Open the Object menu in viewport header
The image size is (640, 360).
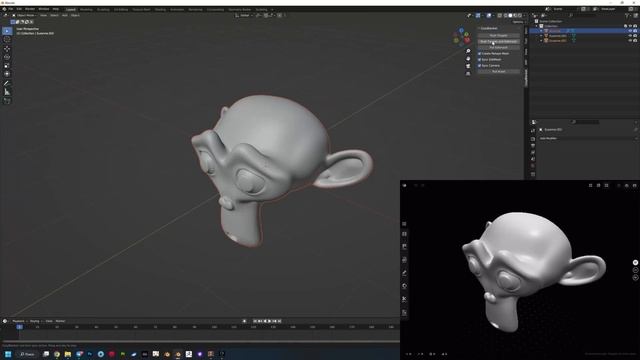point(75,16)
